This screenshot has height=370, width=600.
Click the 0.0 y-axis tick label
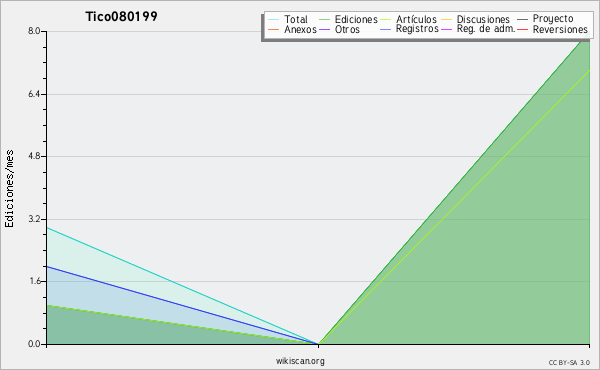(x=34, y=344)
